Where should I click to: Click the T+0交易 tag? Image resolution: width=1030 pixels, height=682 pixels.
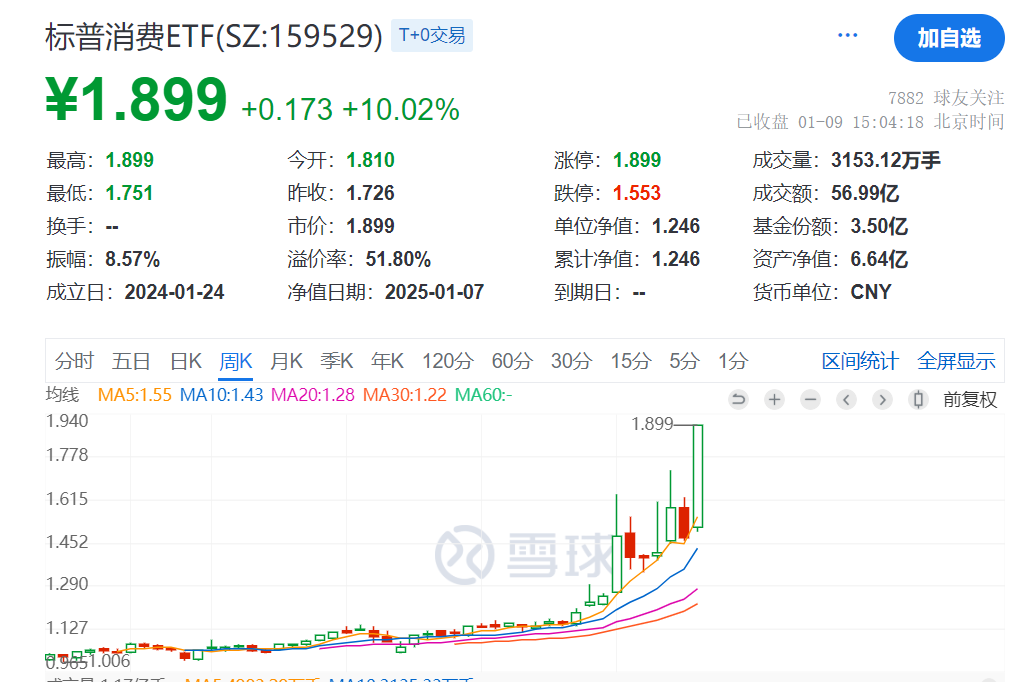point(432,35)
